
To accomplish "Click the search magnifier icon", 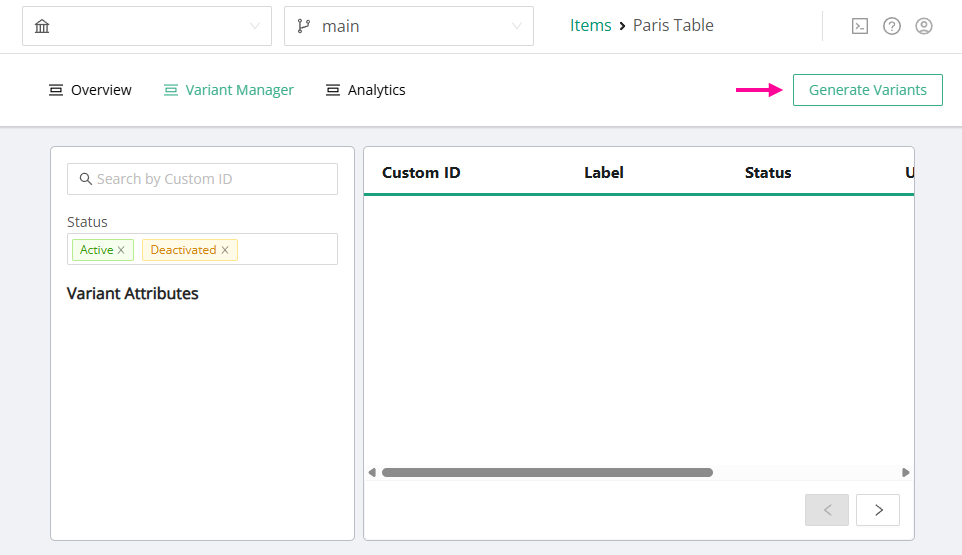I will click(85, 179).
